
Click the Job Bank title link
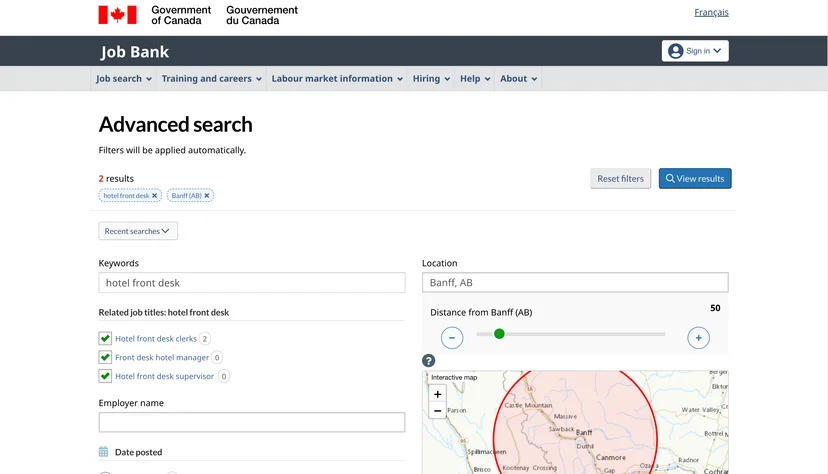[x=135, y=52]
